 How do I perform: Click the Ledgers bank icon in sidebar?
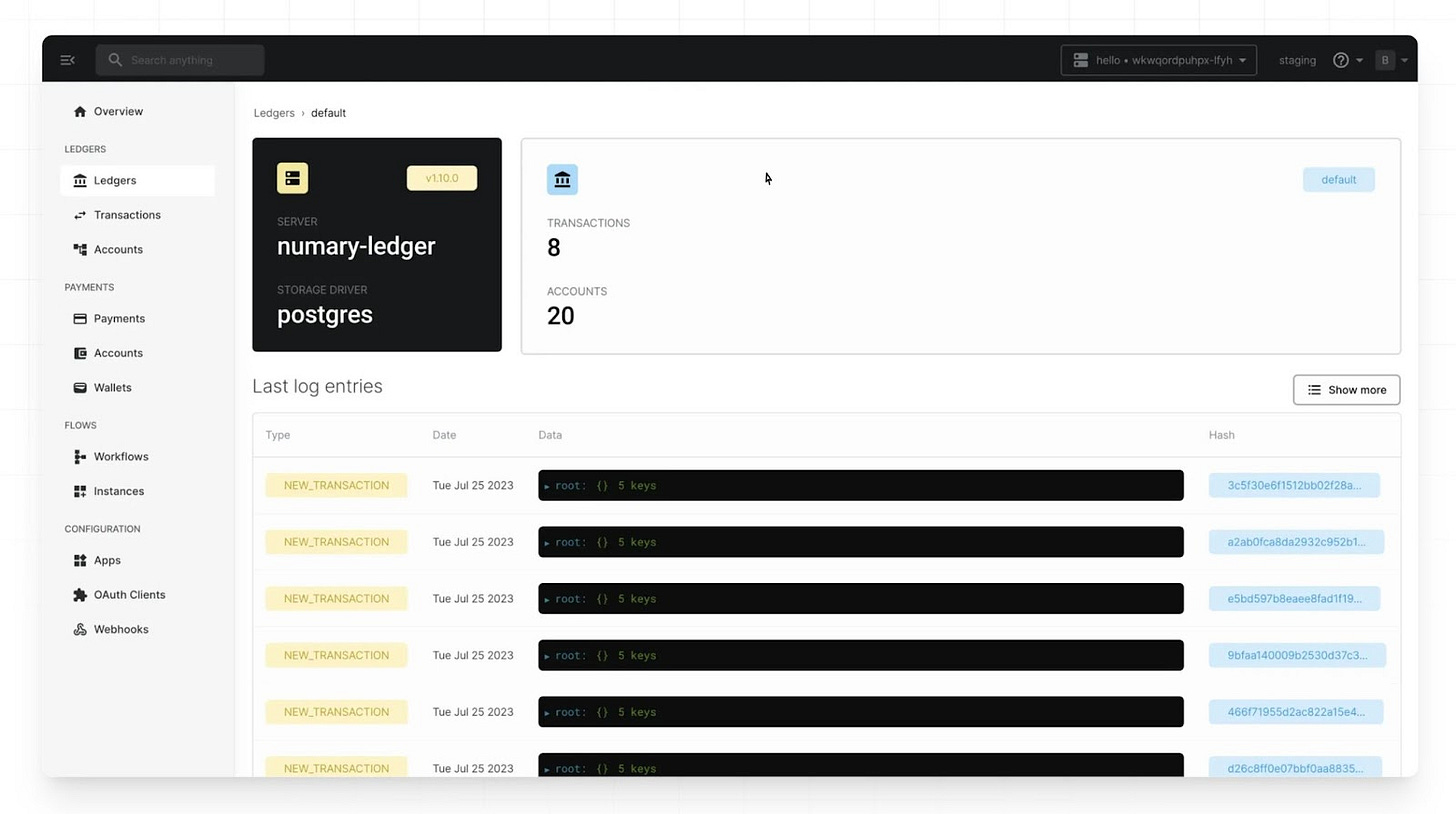(80, 181)
